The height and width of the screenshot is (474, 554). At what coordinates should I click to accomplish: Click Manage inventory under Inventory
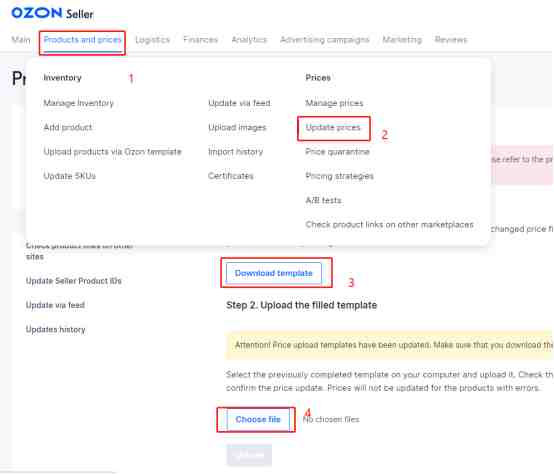click(78, 103)
